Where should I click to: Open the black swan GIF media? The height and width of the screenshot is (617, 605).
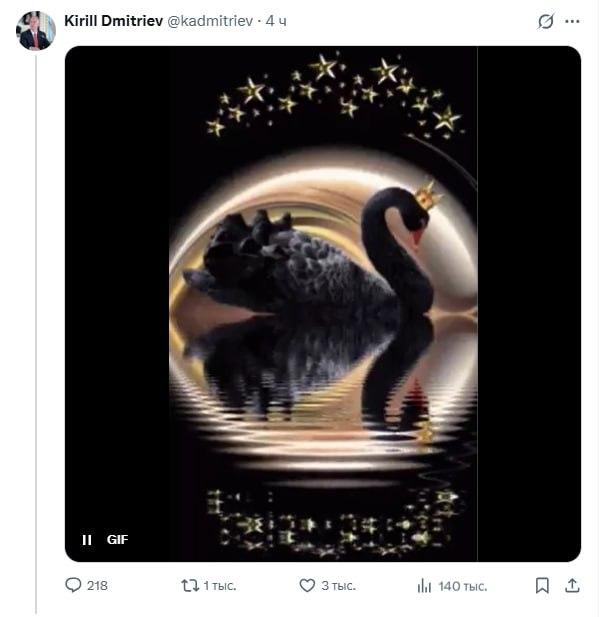[322, 300]
